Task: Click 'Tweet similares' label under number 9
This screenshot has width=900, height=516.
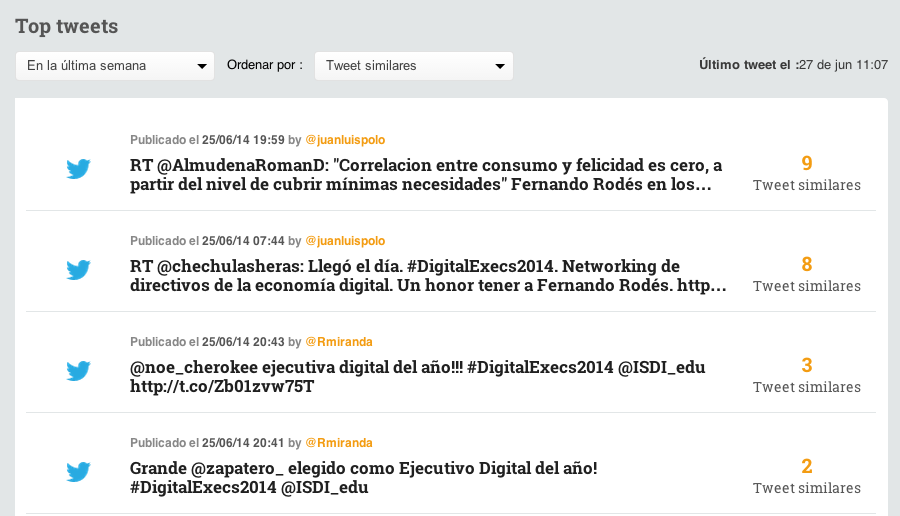Action: pyautogui.click(x=806, y=185)
